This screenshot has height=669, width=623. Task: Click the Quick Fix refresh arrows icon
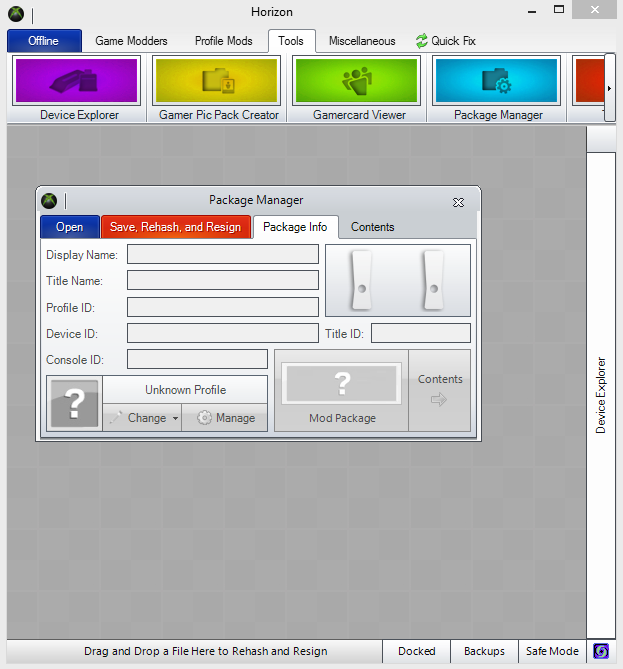[x=422, y=41]
